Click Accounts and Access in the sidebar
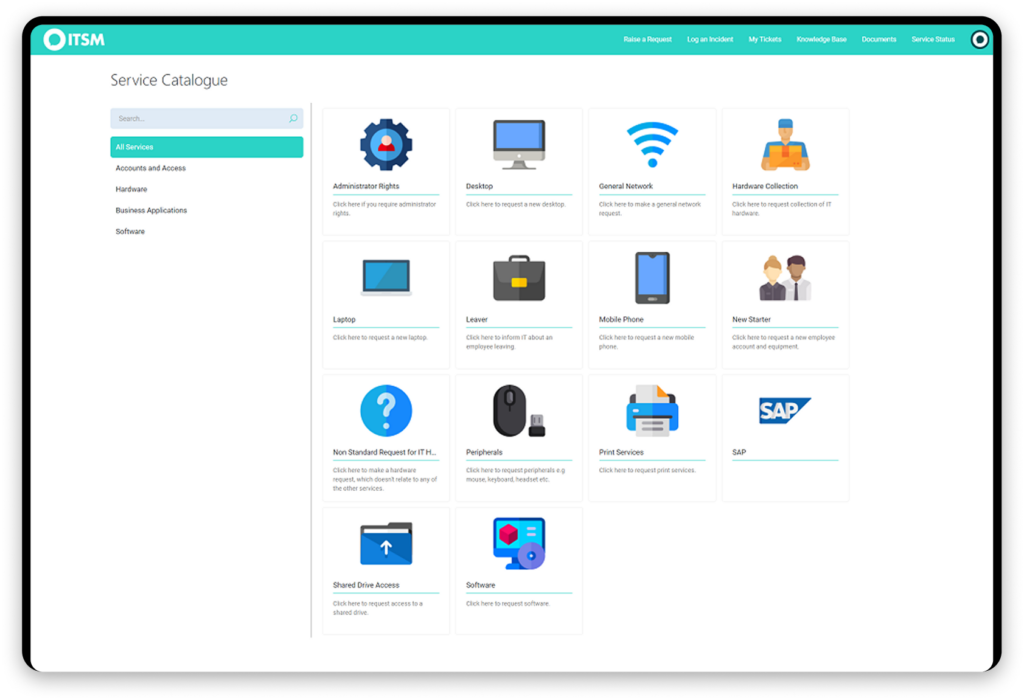 [x=151, y=168]
